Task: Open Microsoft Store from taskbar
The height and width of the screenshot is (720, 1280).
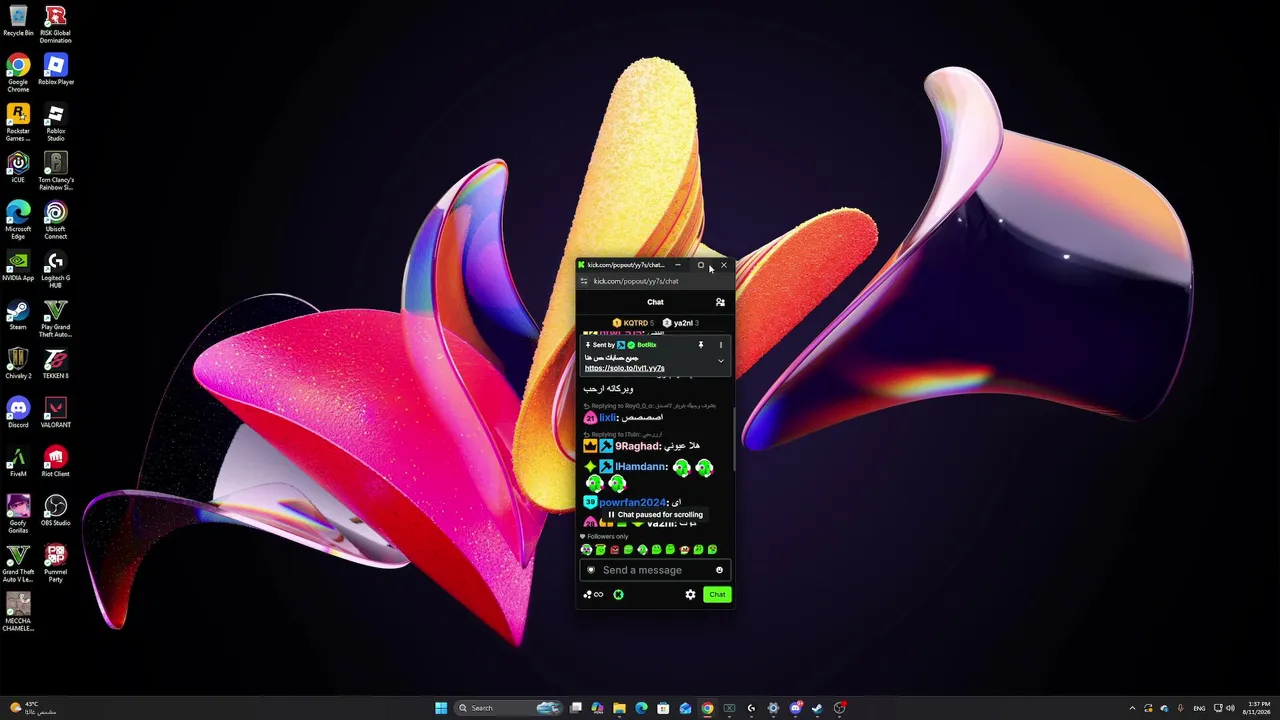Action: [x=663, y=708]
